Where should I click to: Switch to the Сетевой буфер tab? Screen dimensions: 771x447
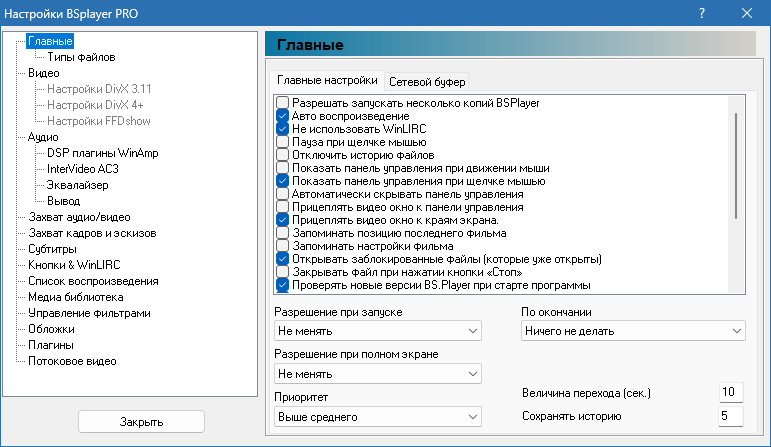coord(427,82)
